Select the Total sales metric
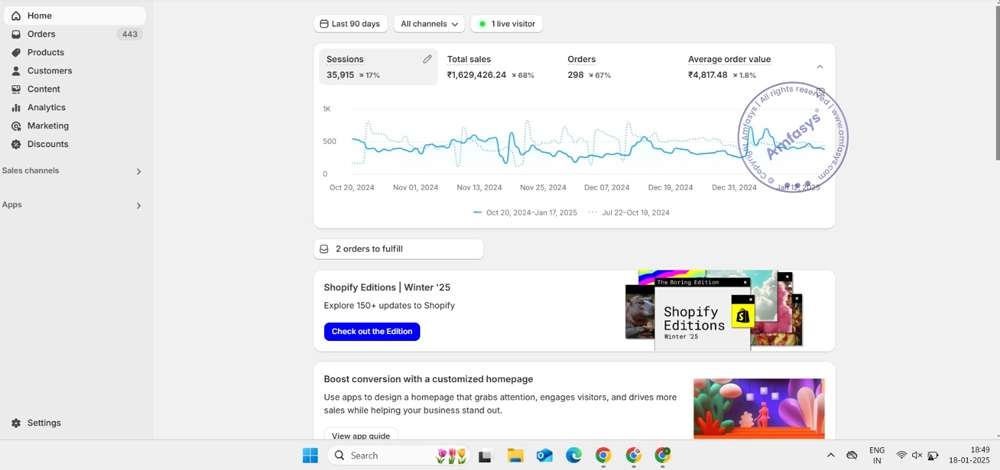The image size is (1000, 470). 490,67
